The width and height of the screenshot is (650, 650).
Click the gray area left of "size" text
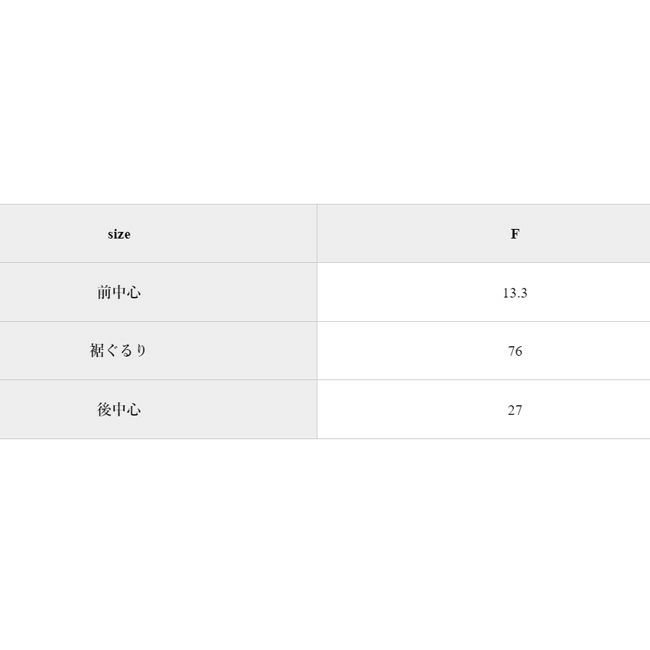[50, 234]
